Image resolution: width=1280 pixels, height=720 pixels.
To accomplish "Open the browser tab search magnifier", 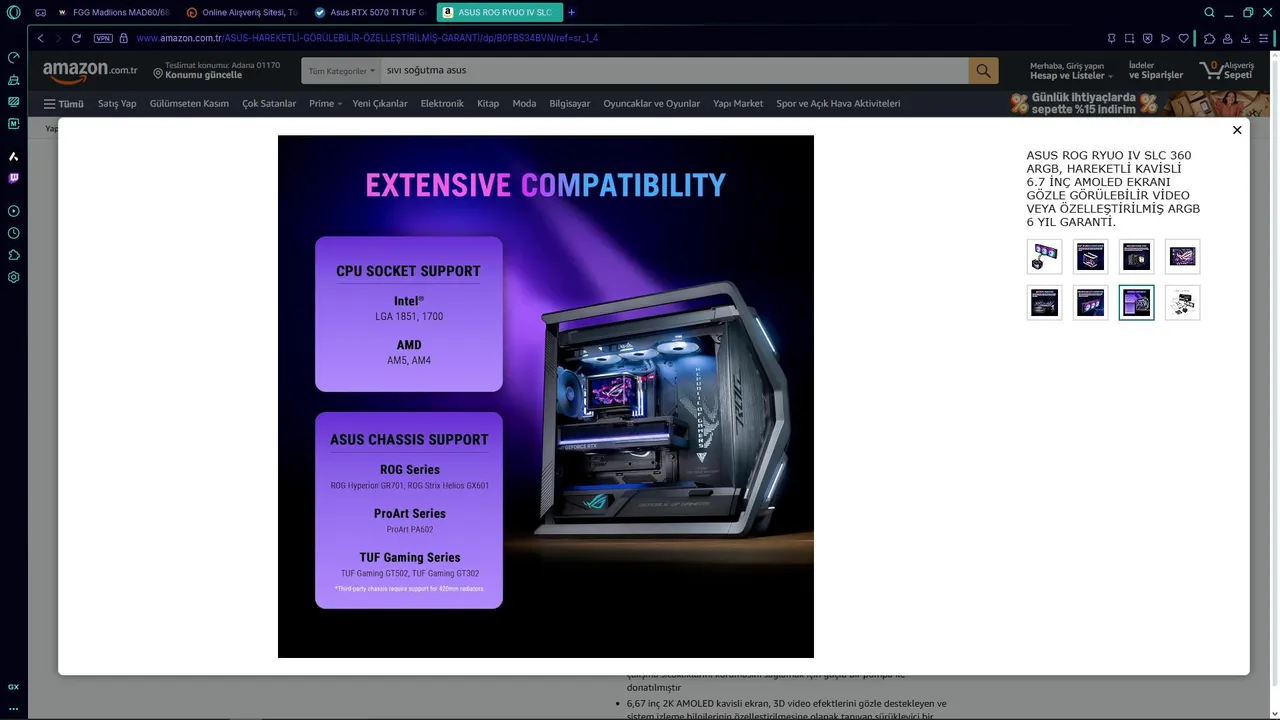I will [x=1209, y=12].
